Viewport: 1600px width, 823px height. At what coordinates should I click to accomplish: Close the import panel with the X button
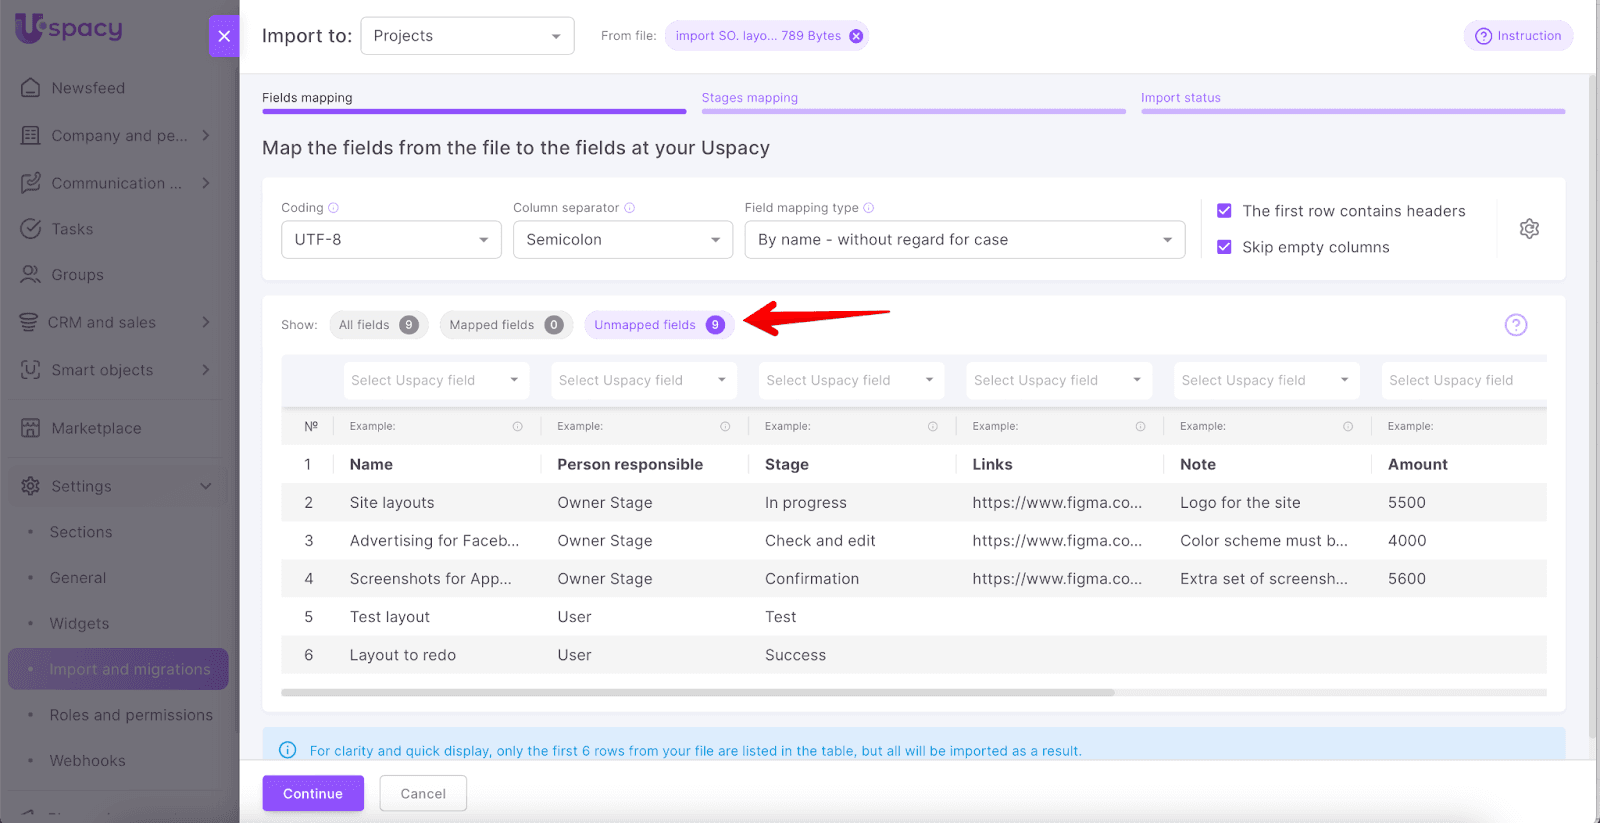pos(224,36)
